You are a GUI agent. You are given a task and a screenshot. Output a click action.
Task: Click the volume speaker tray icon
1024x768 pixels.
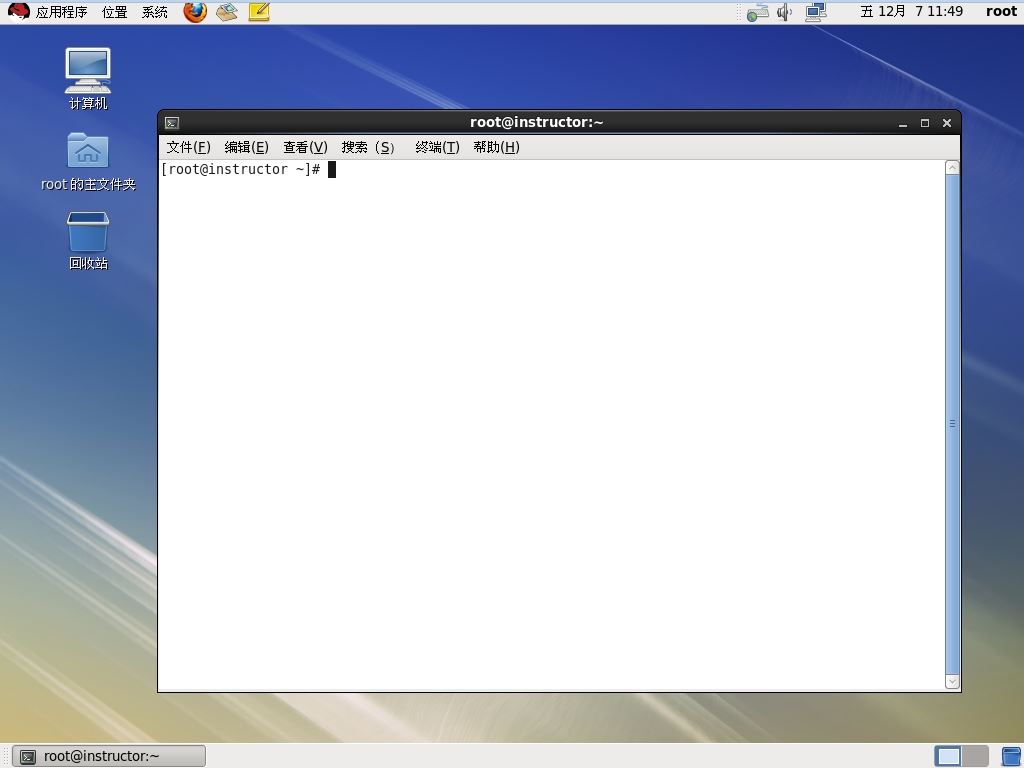point(784,12)
